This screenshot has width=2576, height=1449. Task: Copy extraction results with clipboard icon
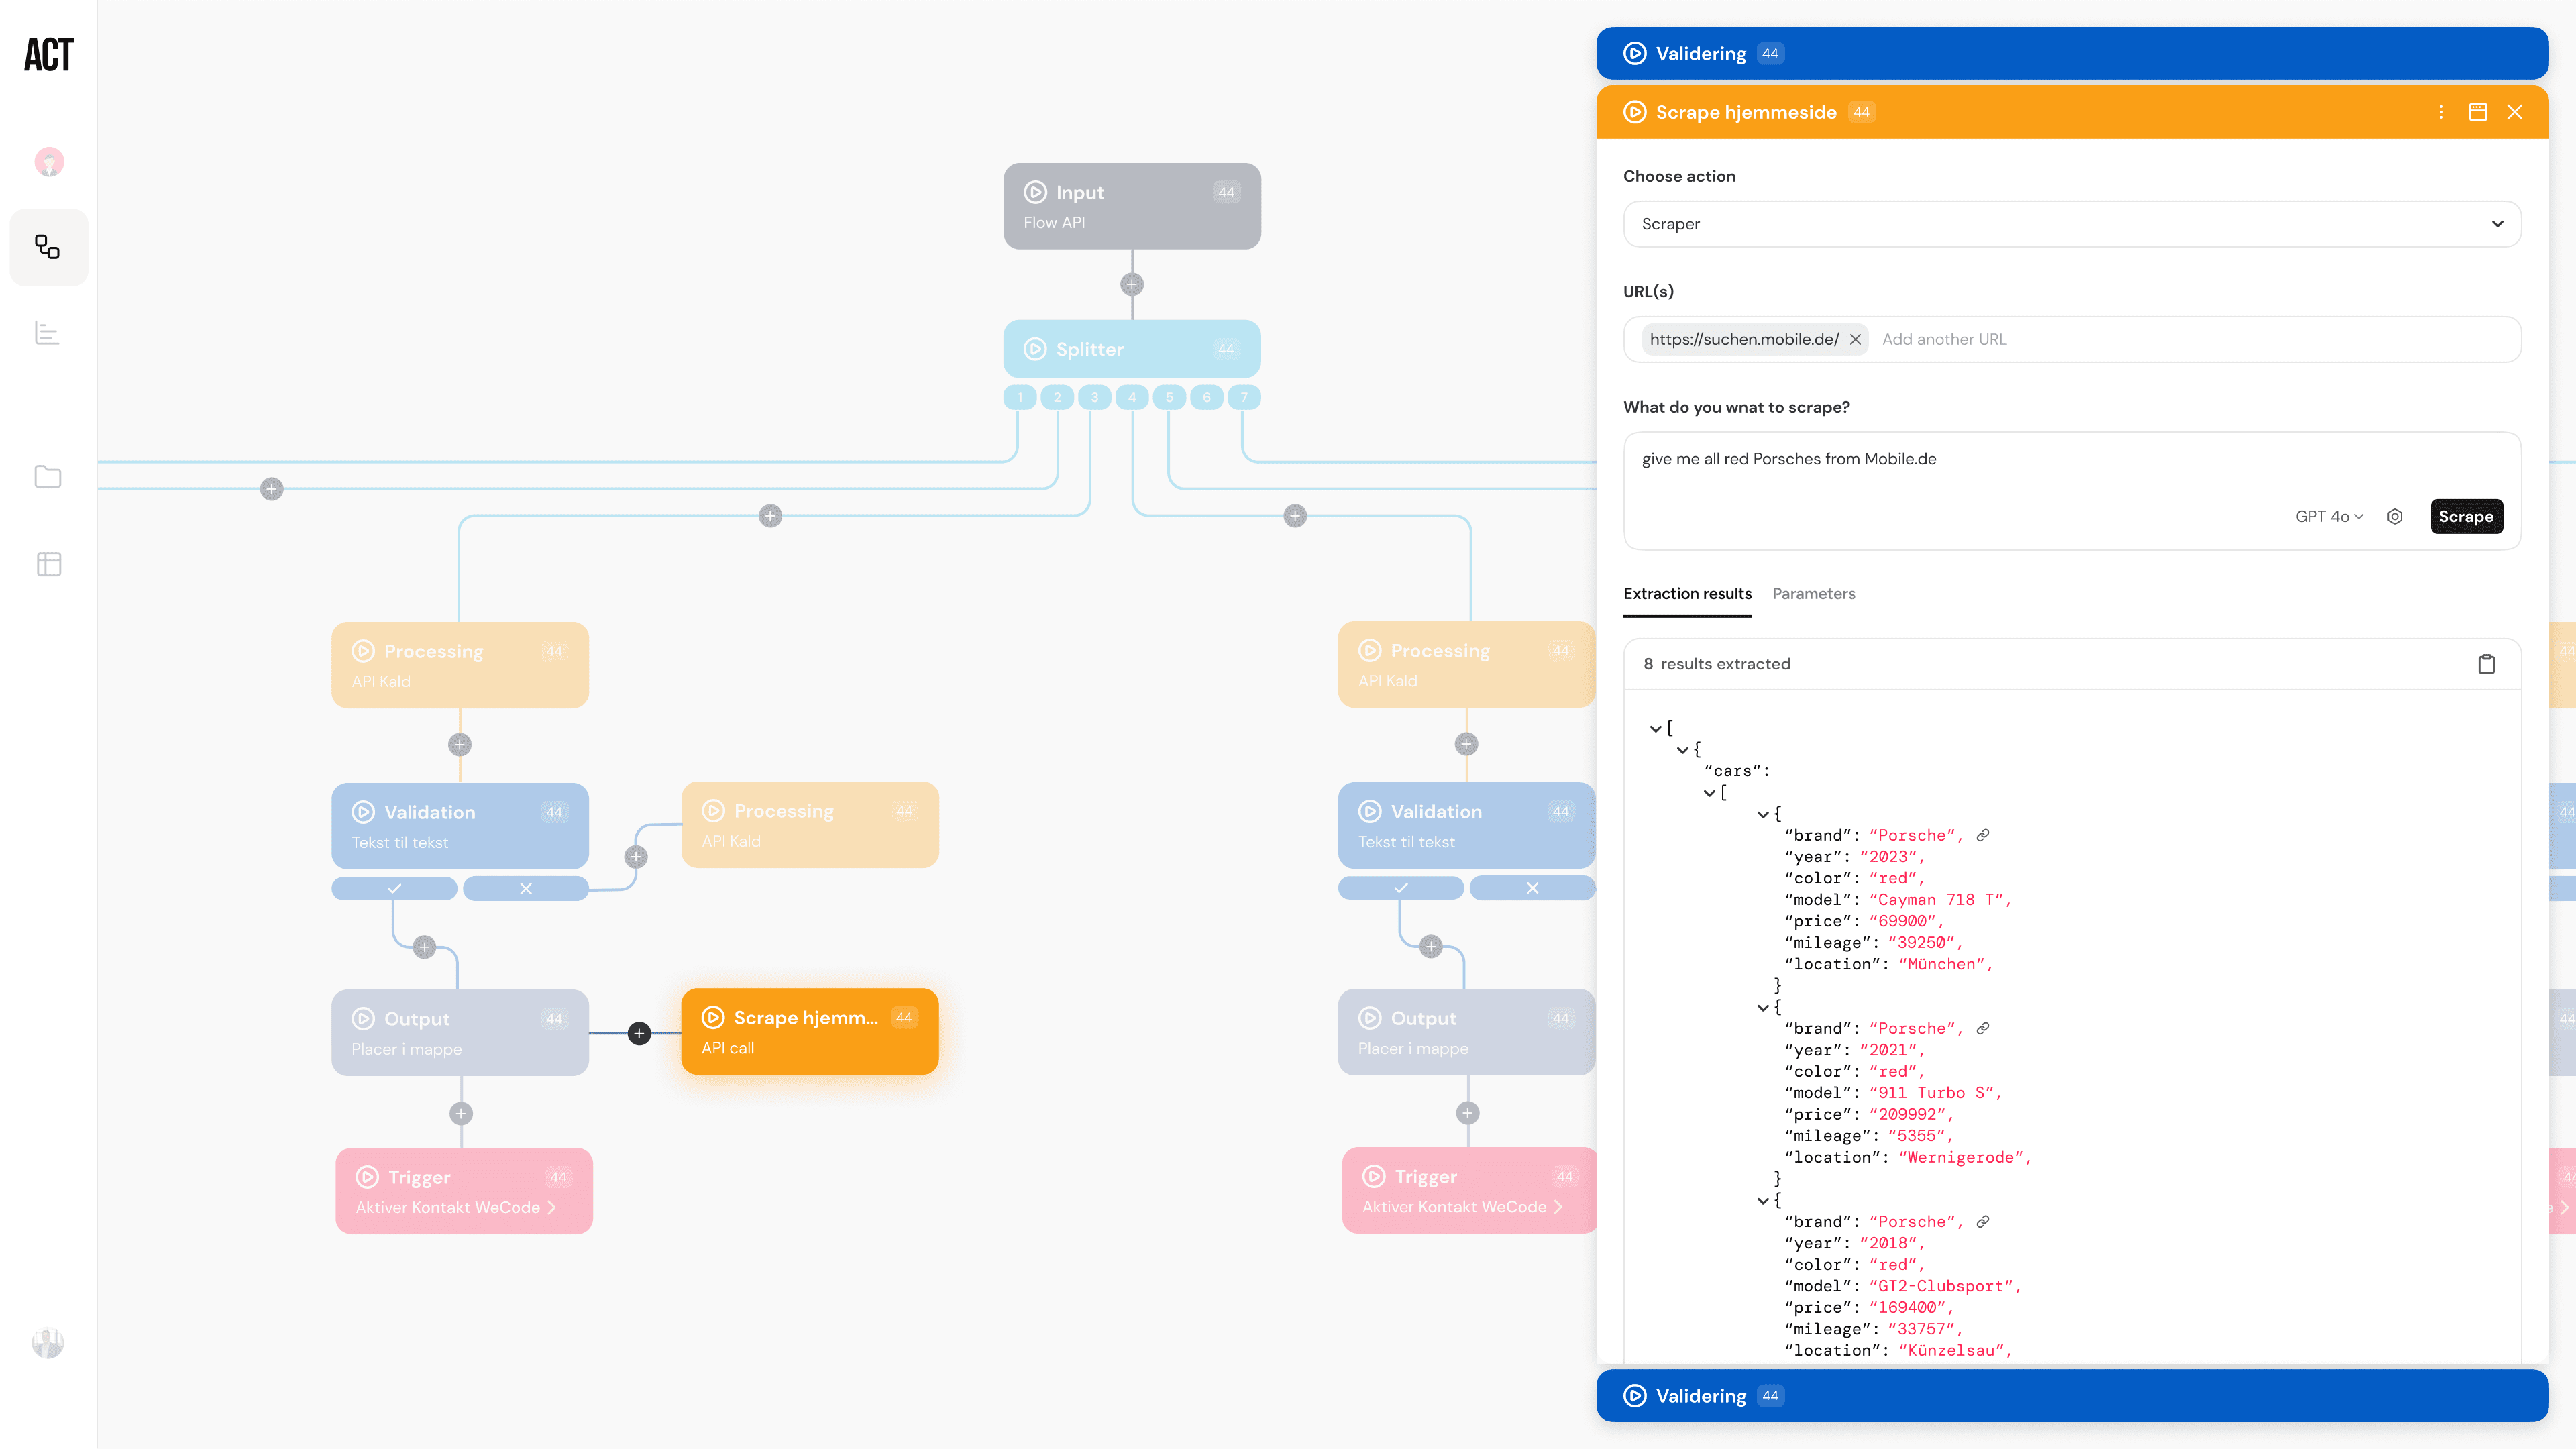click(x=2486, y=664)
